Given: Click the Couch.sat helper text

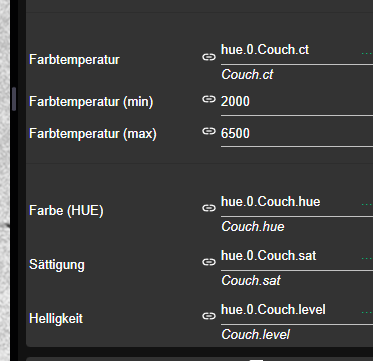Looking at the screenshot, I should (x=251, y=281).
